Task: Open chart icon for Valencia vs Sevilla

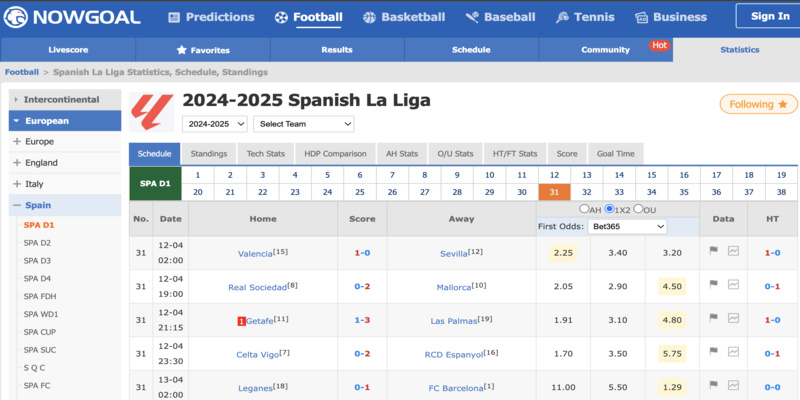Action: coord(733,251)
